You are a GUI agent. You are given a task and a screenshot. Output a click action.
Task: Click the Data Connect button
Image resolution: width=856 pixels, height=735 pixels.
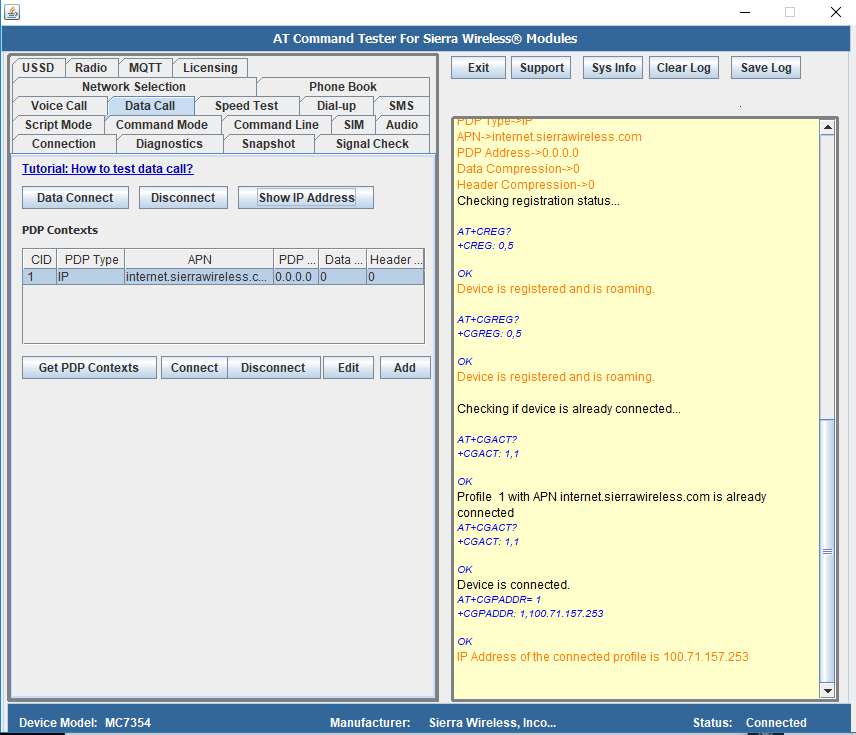click(x=75, y=198)
